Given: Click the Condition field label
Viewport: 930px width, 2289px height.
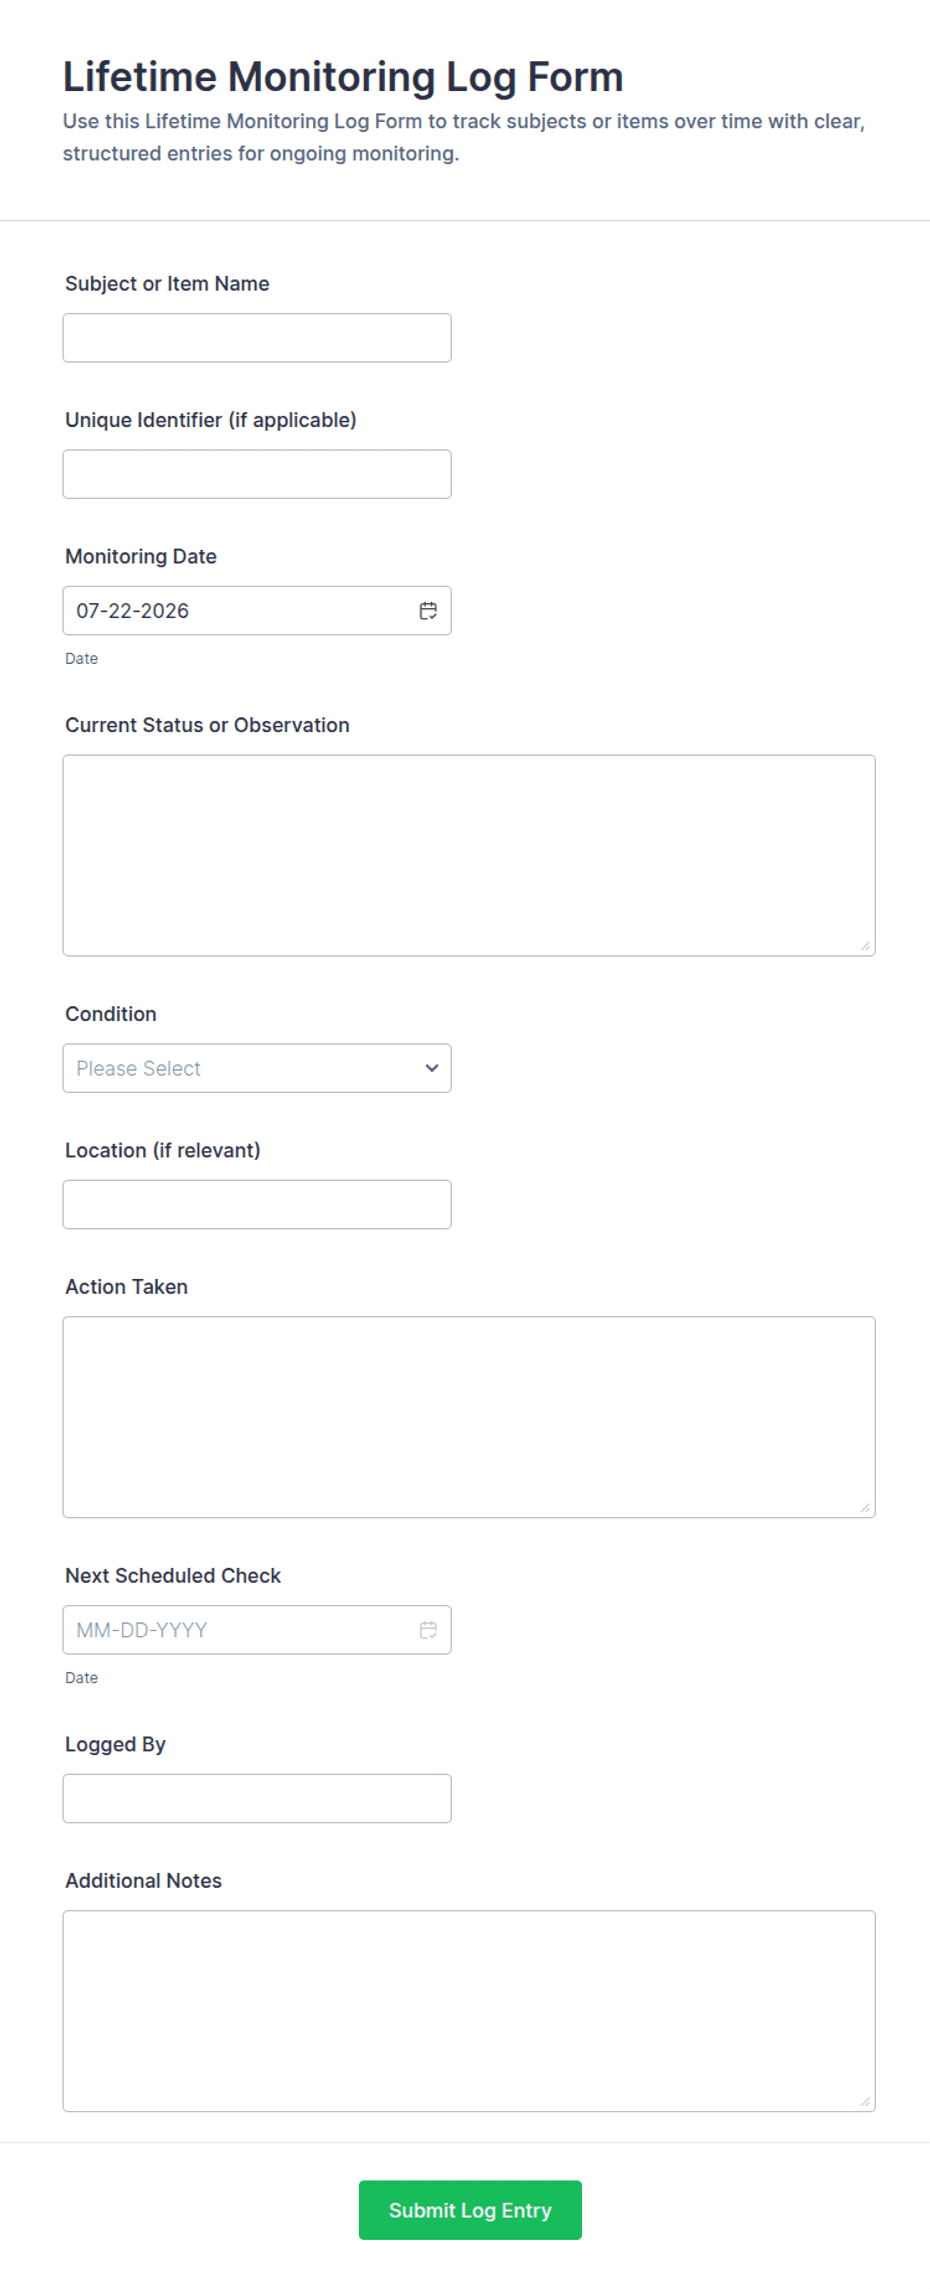Looking at the screenshot, I should (x=111, y=1014).
